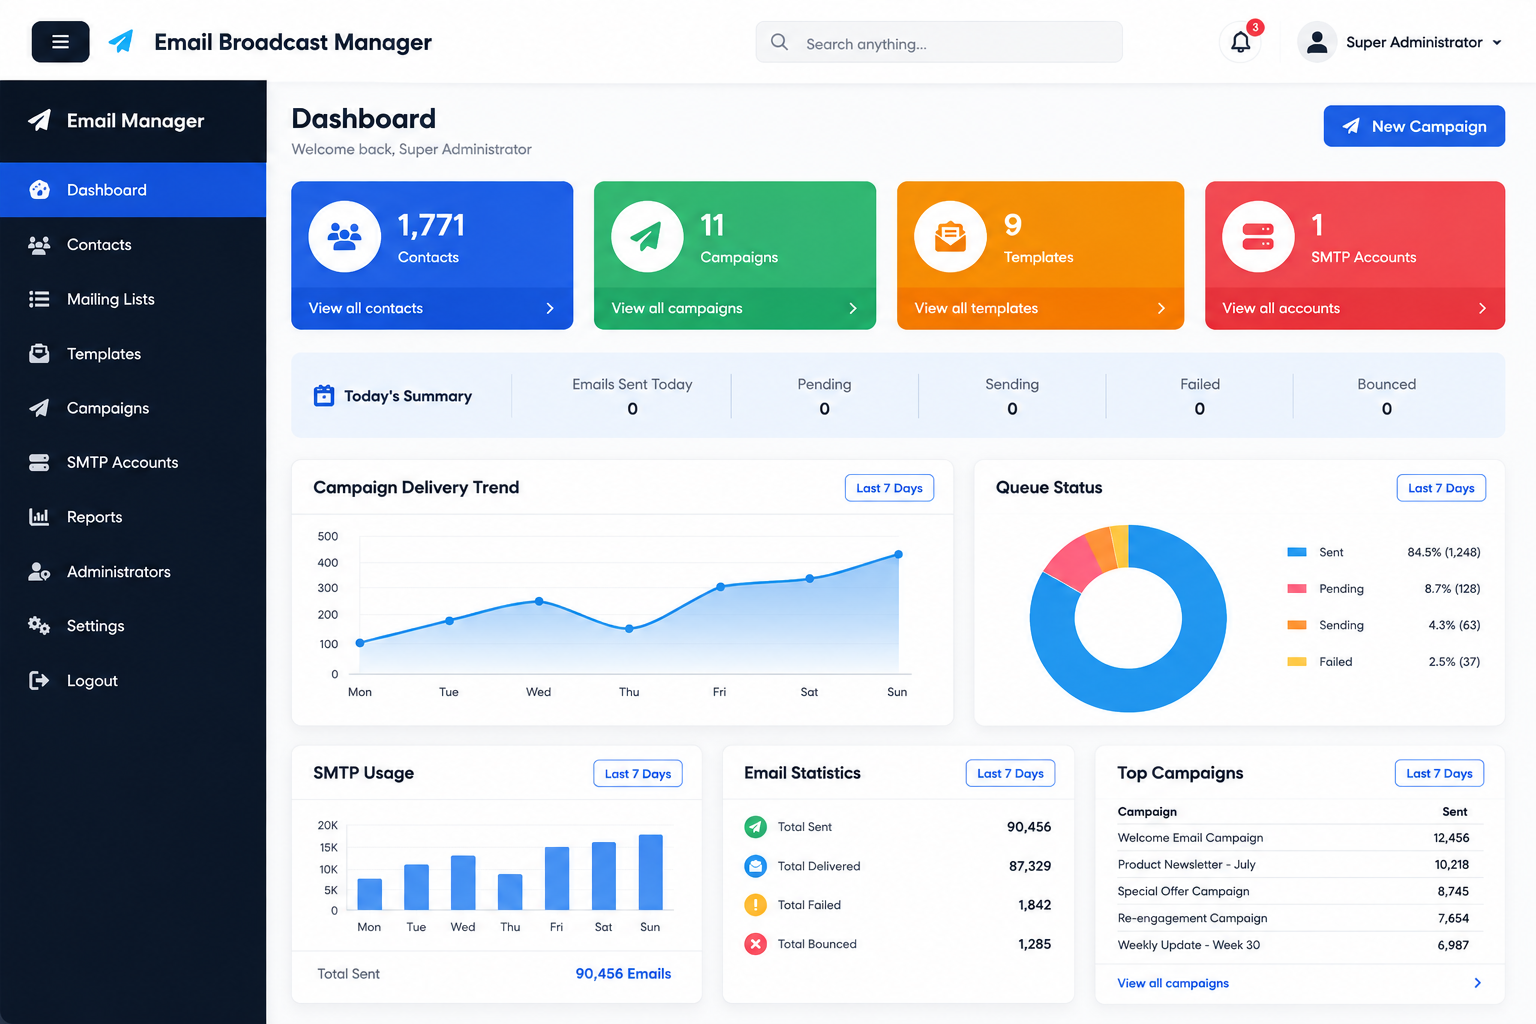Open Last 7 Days filter for SMTP Usage
This screenshot has width=1536, height=1024.
coord(638,774)
